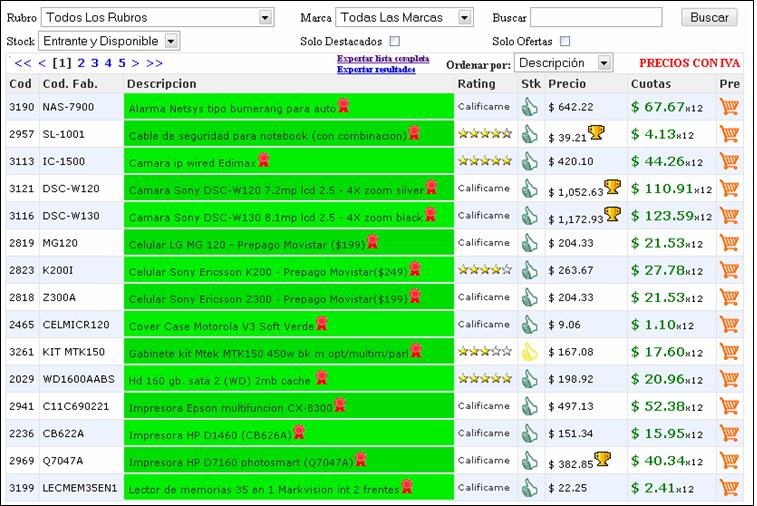Open Exportar resultados link
The width and height of the screenshot is (757, 506).
pos(376,69)
